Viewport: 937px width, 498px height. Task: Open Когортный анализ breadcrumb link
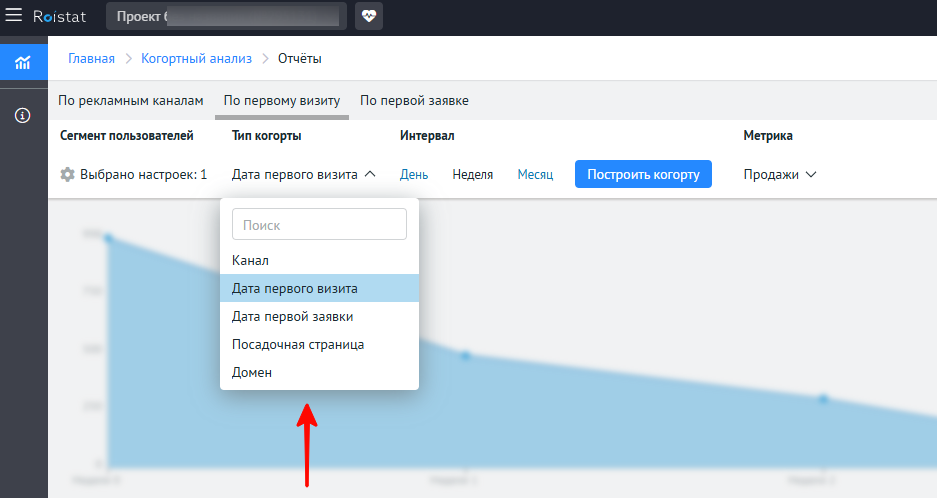198,59
